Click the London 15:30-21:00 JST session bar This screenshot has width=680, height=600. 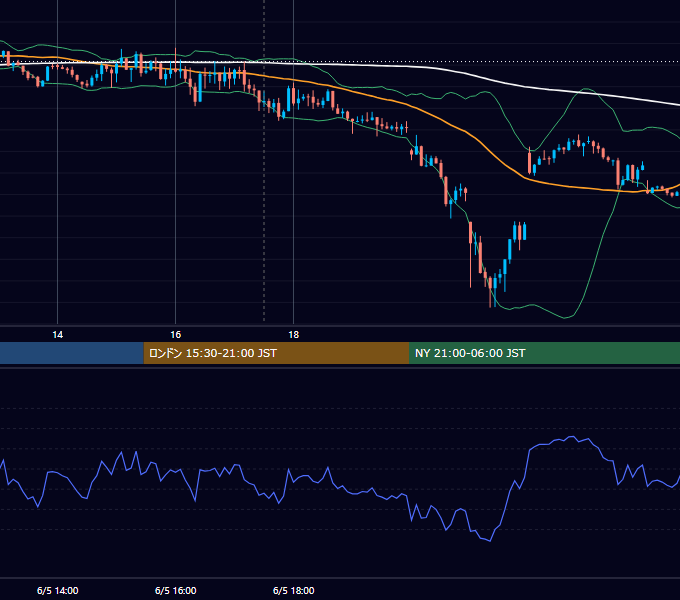coord(276,353)
